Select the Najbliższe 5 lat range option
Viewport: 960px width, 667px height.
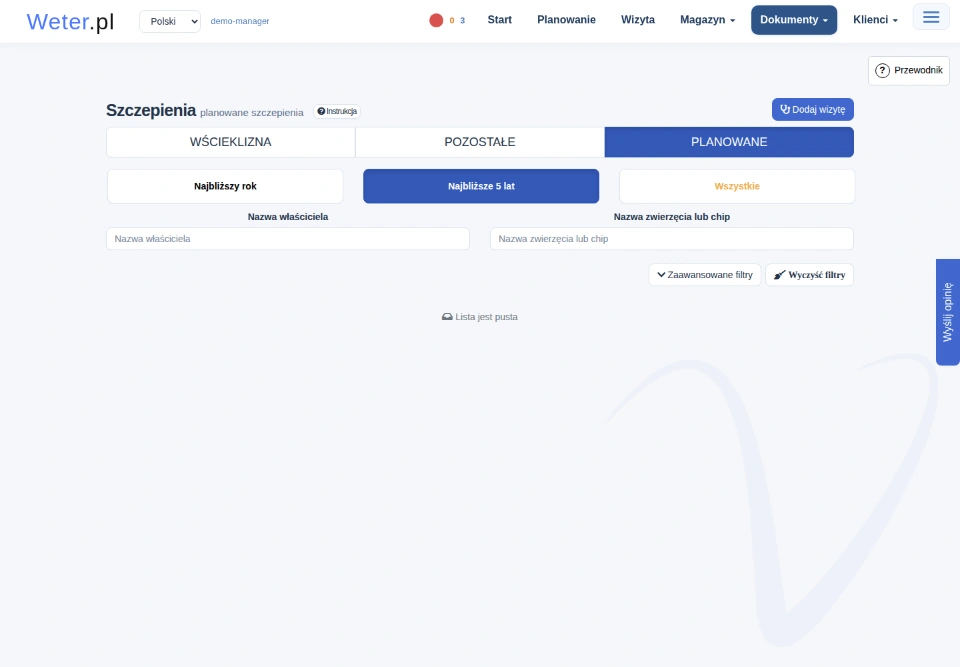pyautogui.click(x=481, y=186)
